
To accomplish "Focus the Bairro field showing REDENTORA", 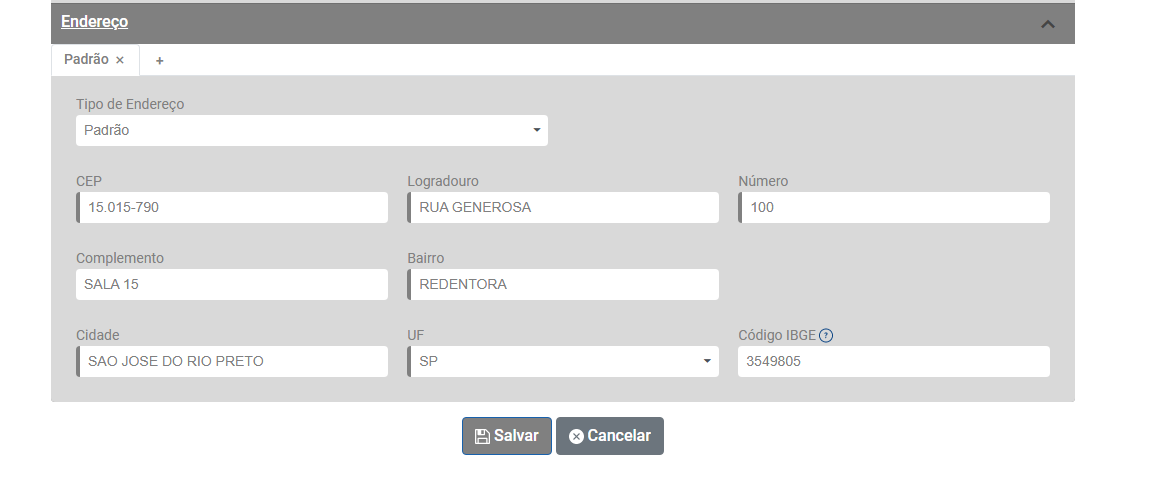I will pos(563,285).
